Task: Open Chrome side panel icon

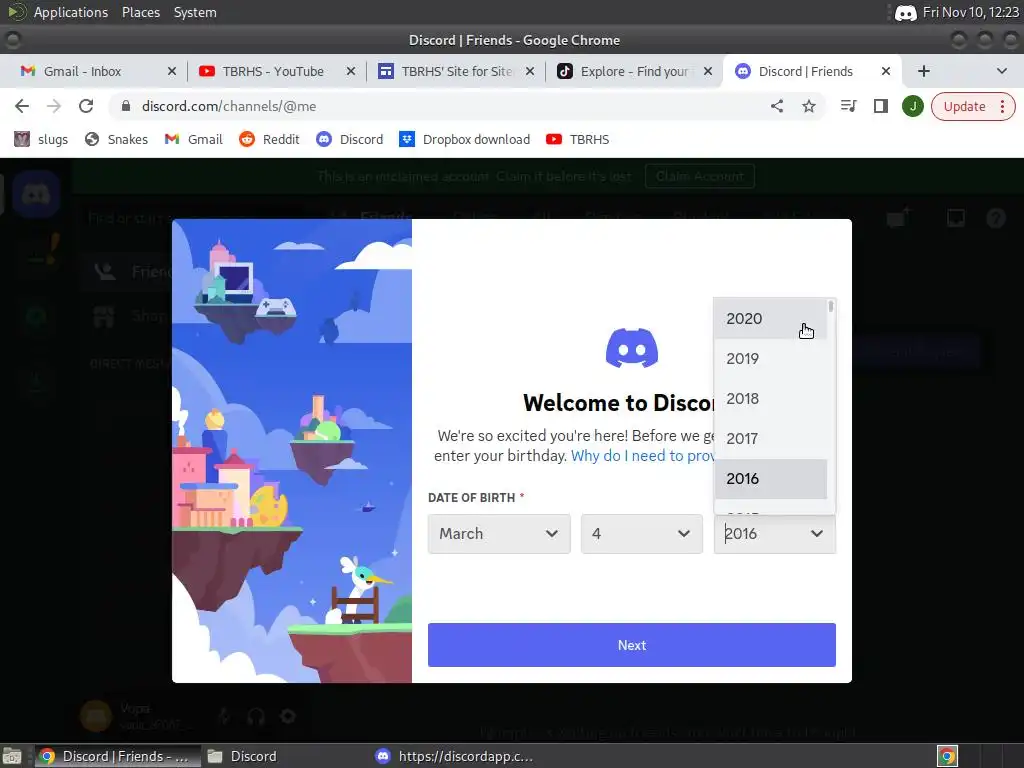Action: (x=880, y=106)
